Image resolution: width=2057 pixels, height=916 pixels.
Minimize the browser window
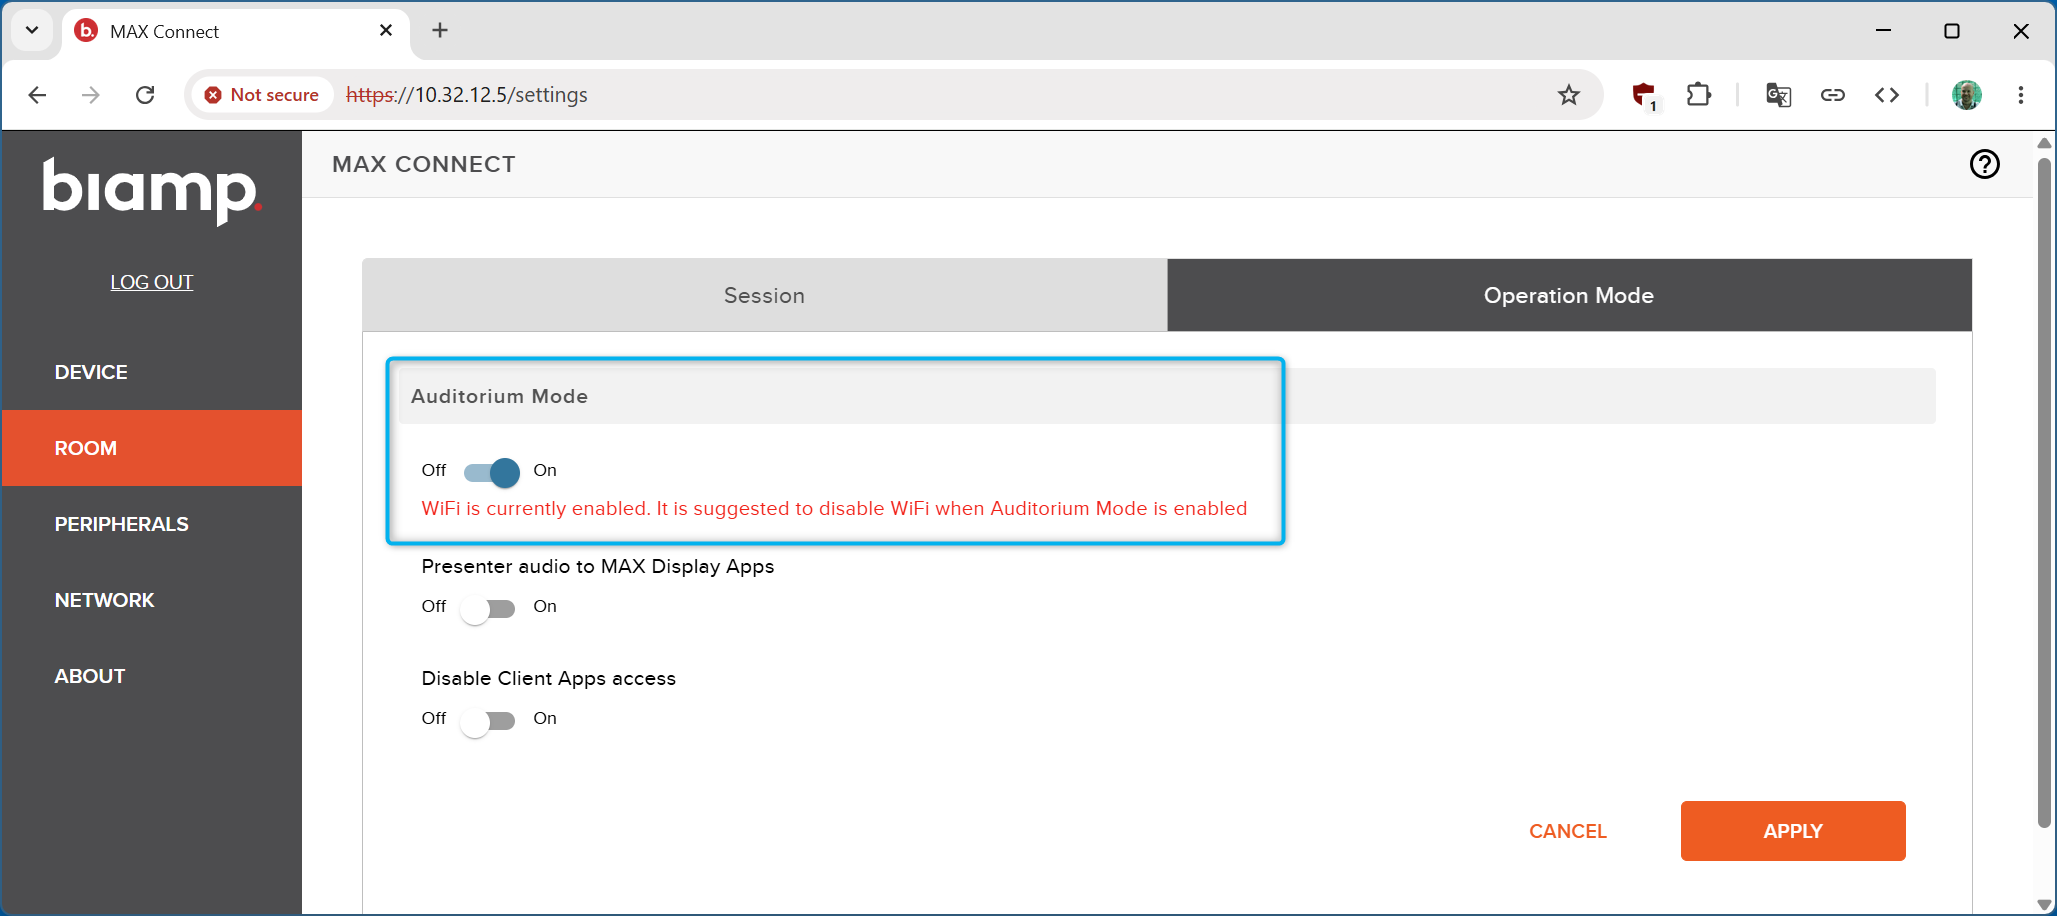[x=1883, y=31]
